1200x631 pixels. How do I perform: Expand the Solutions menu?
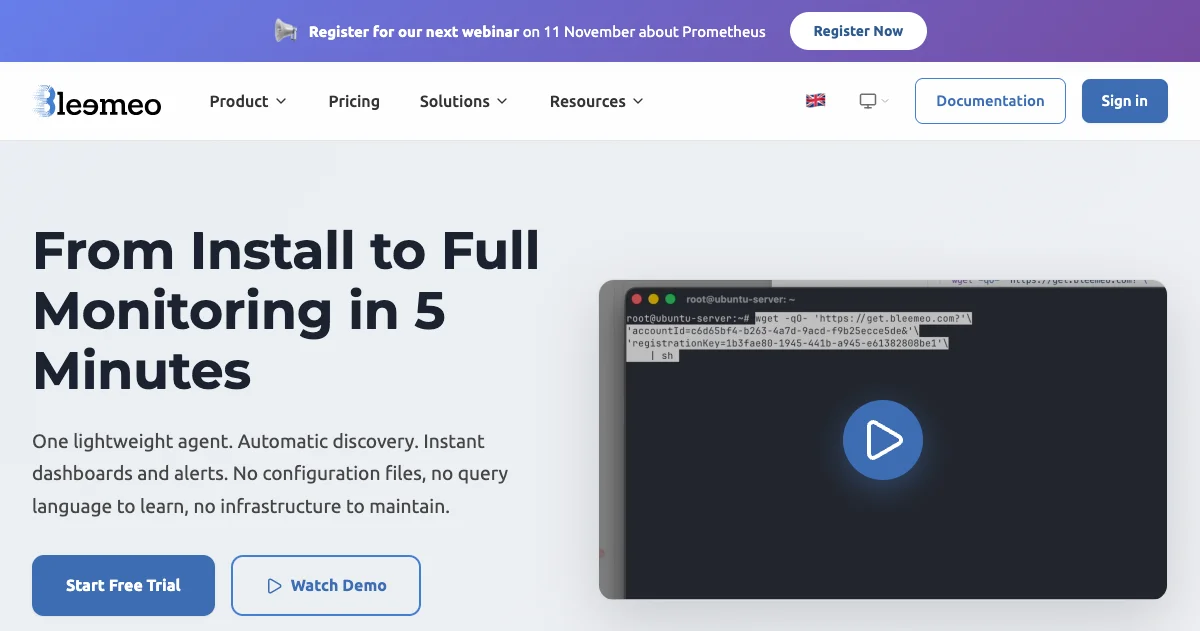(464, 101)
